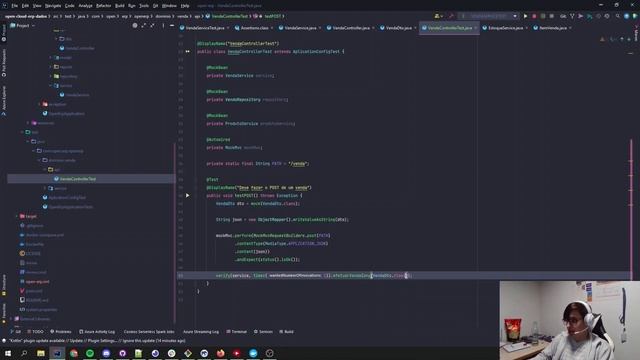The image size is (640, 360).
Task: Open Cosmos Serverless Spark Jobs window
Action: click(149, 332)
